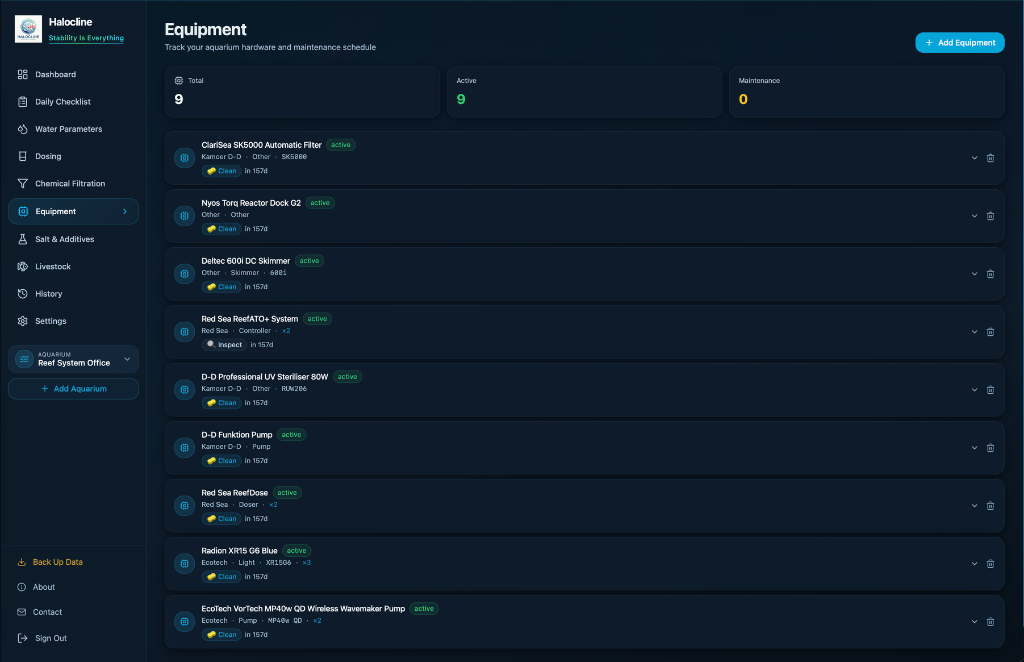1024x662 pixels.
Task: Click the x3 quantity on Radion XR15
Action: coord(306,563)
